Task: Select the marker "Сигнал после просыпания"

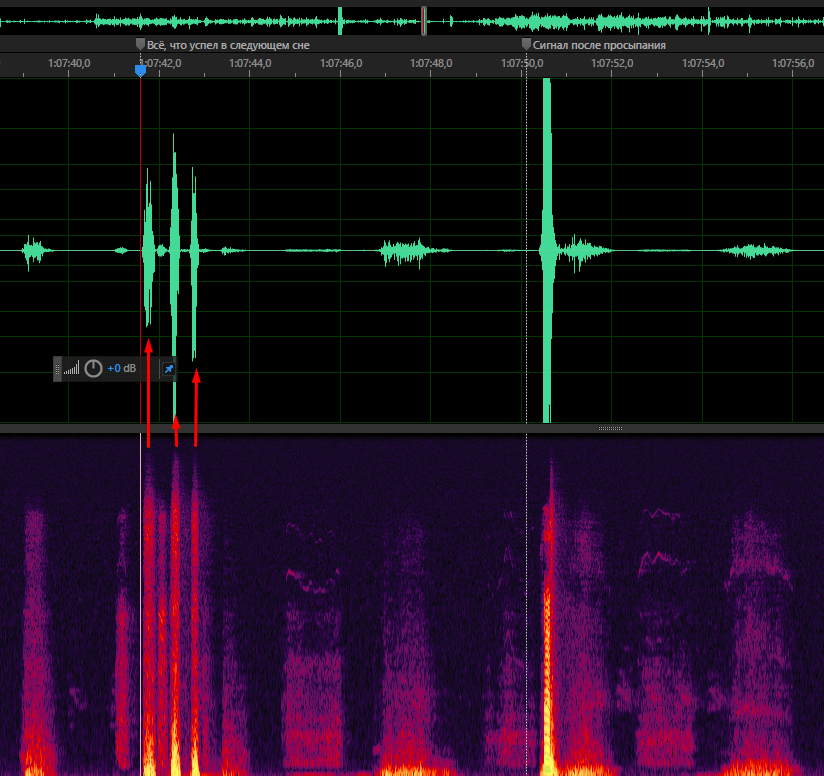Action: click(x=594, y=45)
